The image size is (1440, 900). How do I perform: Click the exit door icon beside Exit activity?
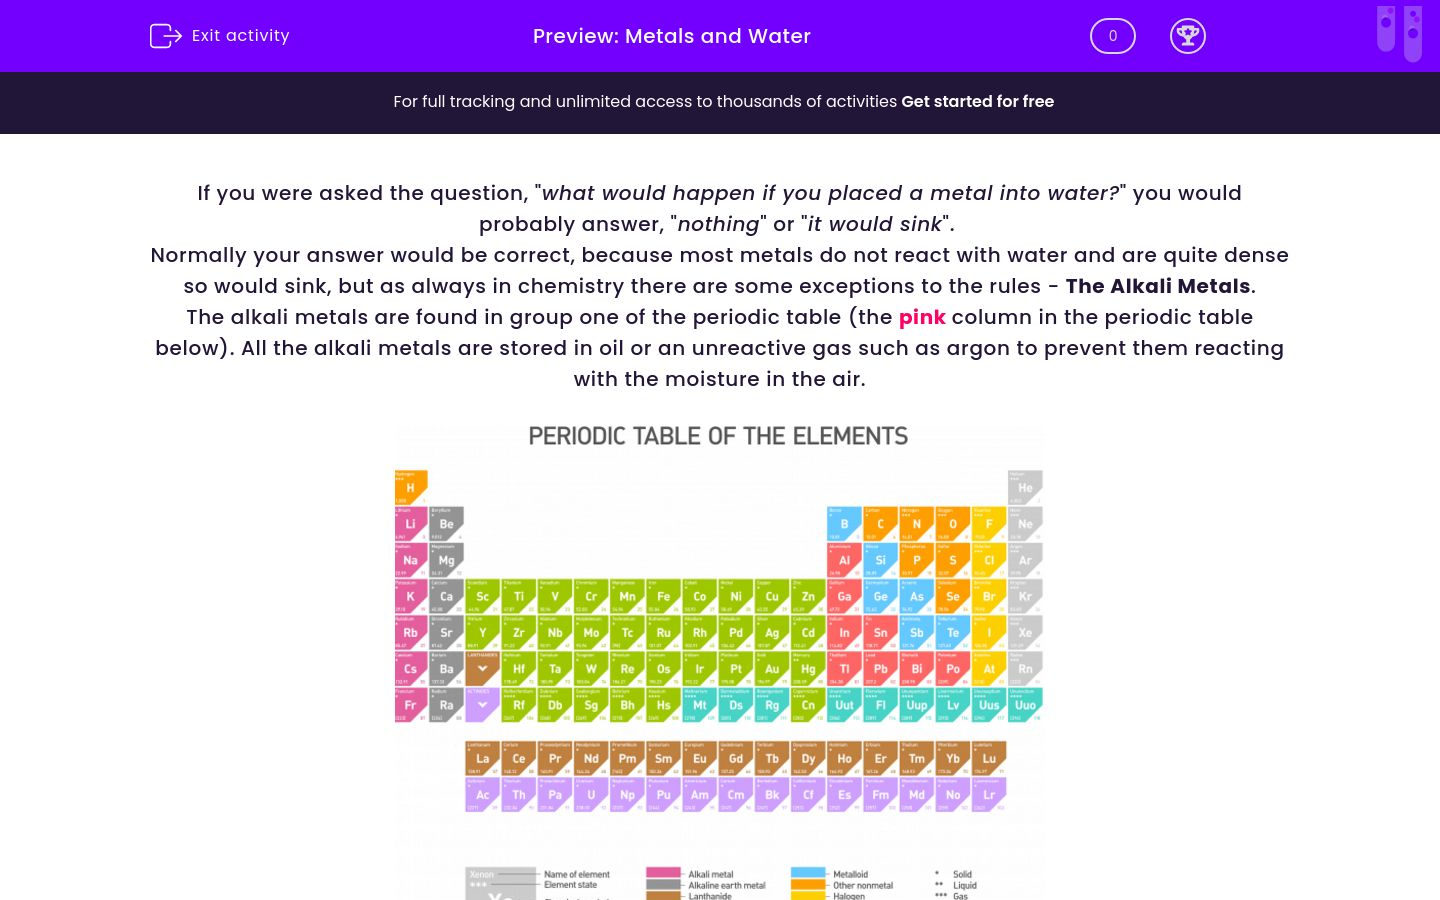click(x=166, y=36)
